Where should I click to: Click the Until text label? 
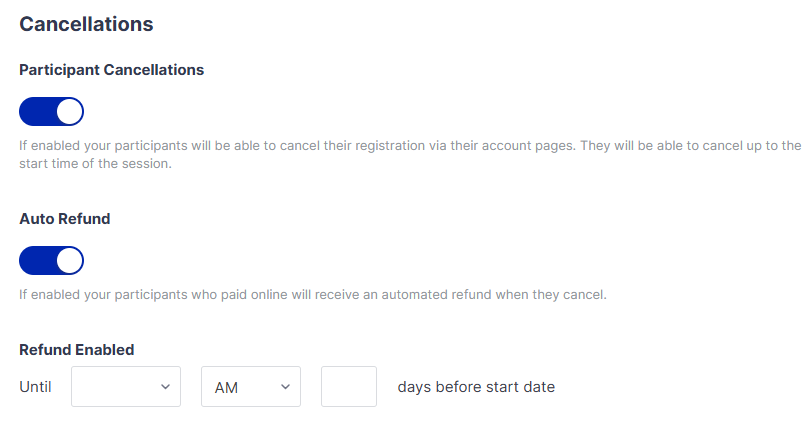(x=35, y=386)
